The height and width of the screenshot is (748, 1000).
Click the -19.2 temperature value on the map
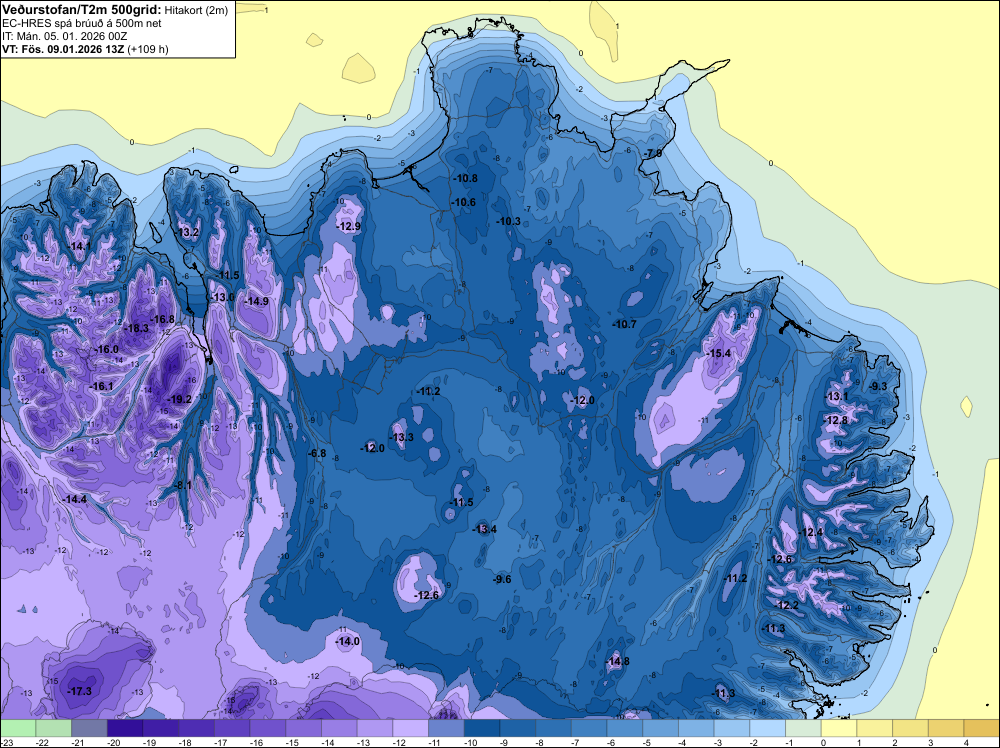click(179, 399)
